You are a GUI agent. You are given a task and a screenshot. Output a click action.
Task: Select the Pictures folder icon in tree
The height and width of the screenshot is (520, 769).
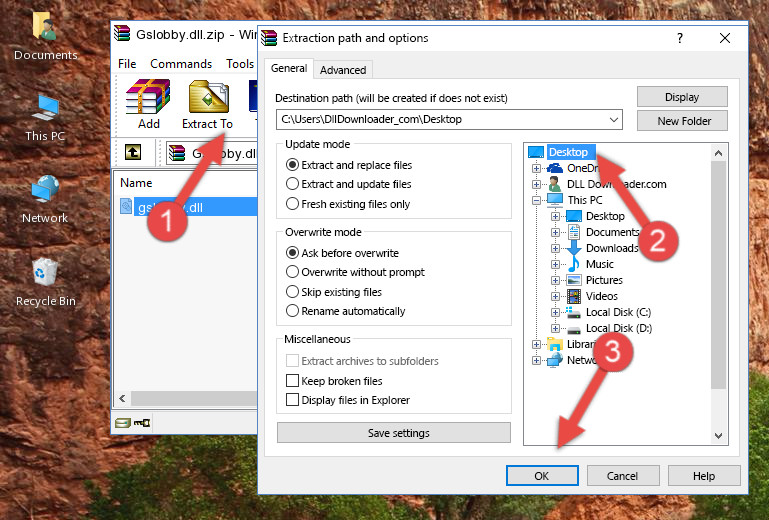tap(574, 280)
